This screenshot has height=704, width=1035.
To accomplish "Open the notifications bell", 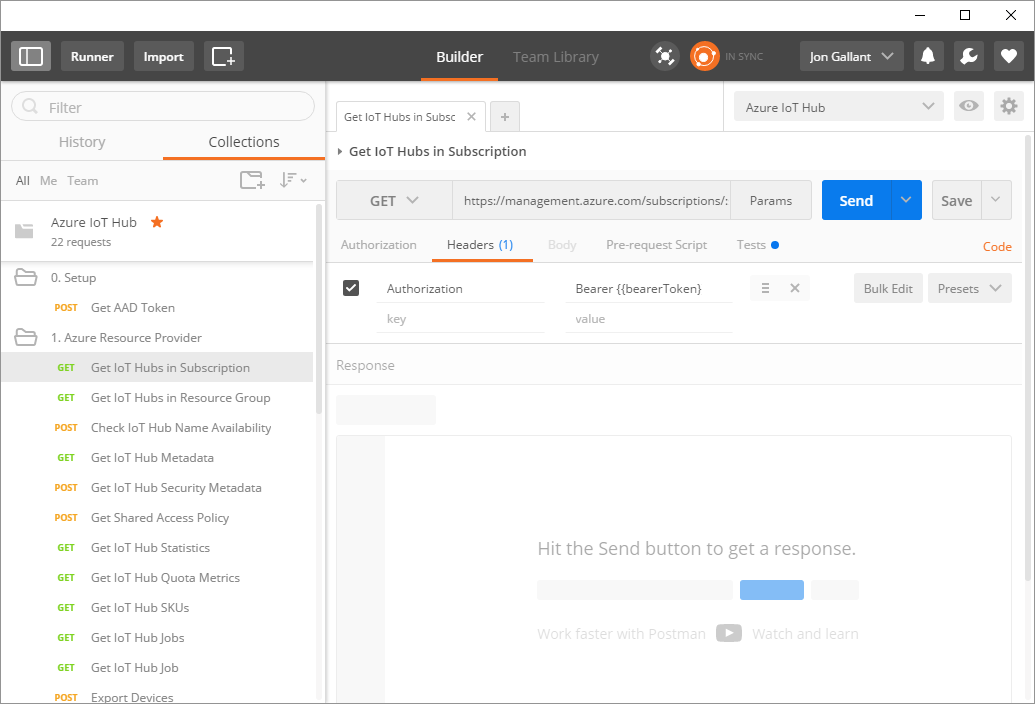I will coord(929,56).
